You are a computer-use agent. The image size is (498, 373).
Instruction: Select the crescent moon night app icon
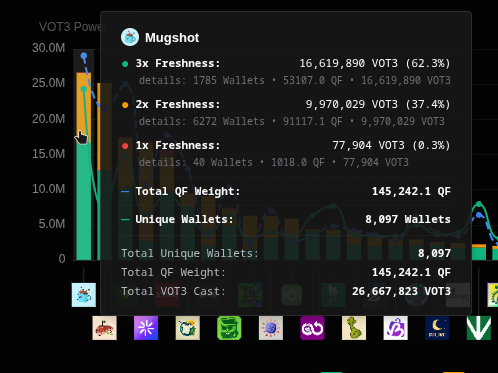[437, 328]
